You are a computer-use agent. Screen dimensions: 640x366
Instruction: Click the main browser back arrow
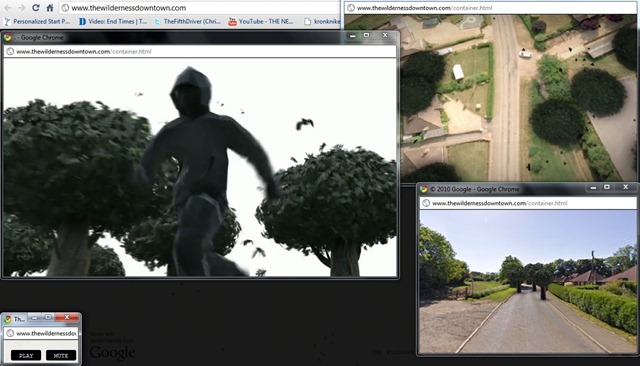(8, 8)
